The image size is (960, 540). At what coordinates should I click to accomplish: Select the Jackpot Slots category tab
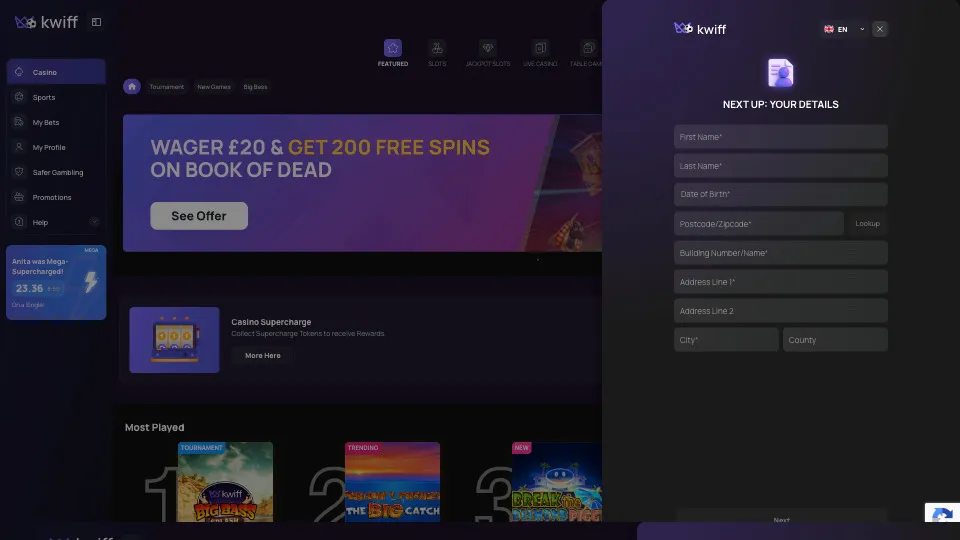point(487,53)
